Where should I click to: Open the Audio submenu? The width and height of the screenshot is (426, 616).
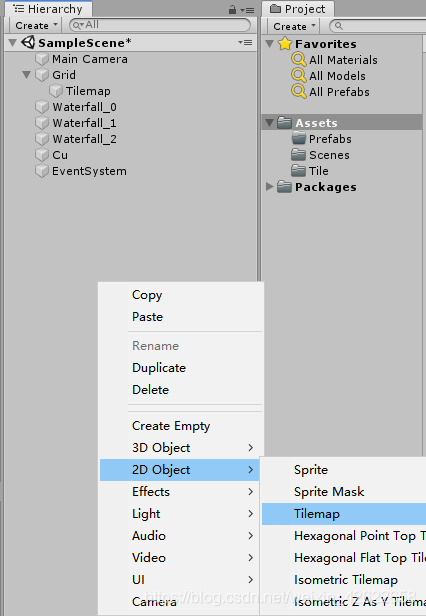[180, 536]
